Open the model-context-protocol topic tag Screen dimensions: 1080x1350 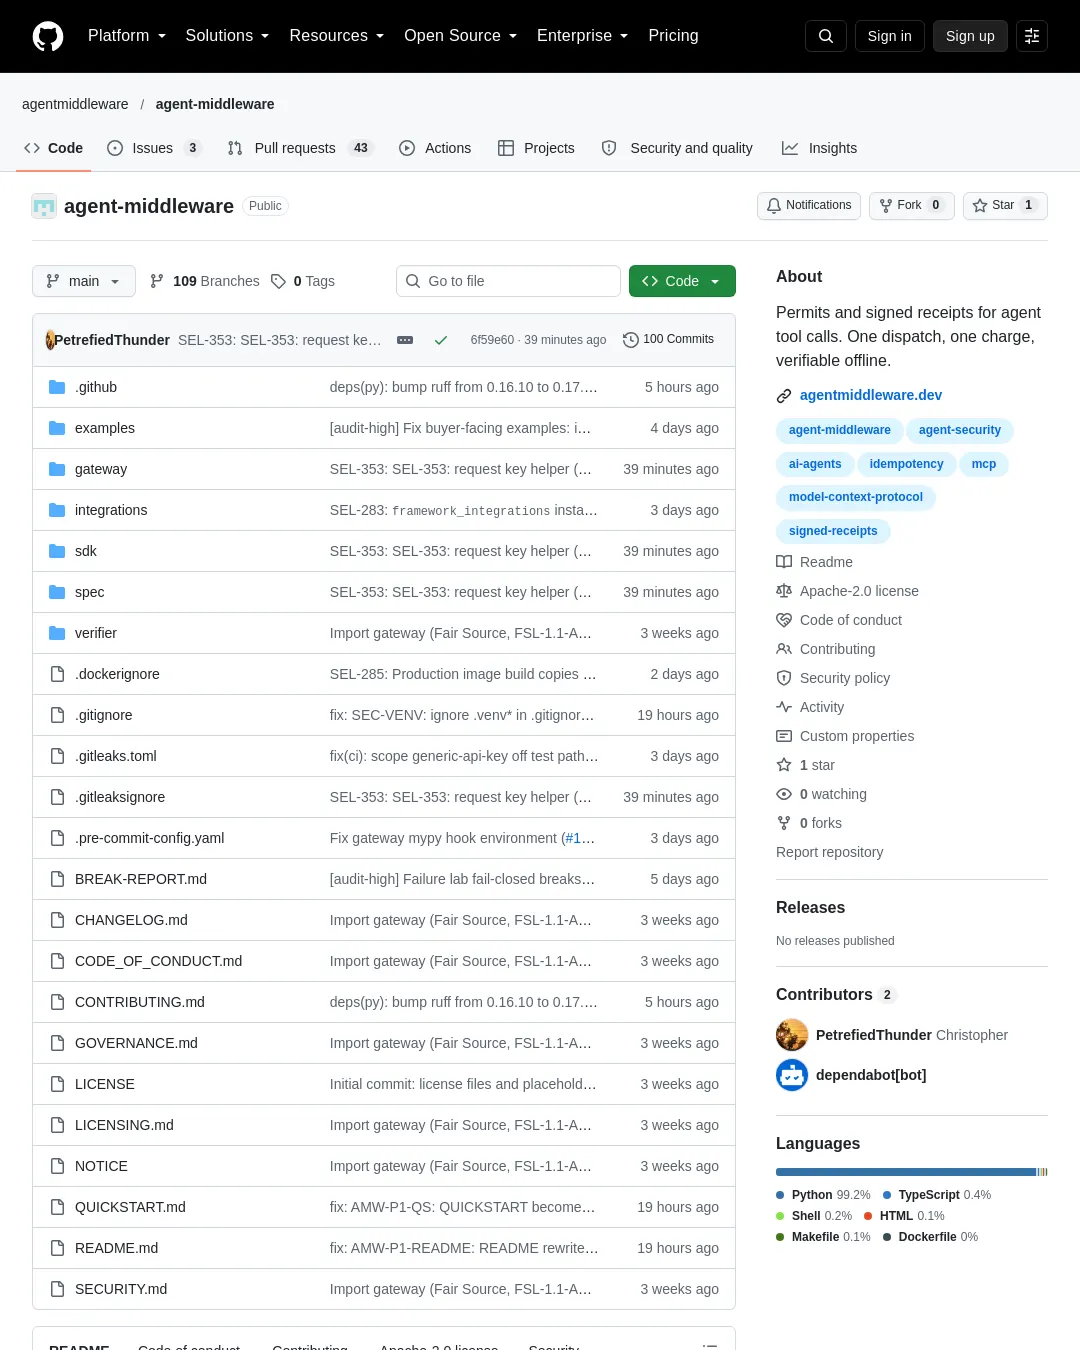[856, 497]
